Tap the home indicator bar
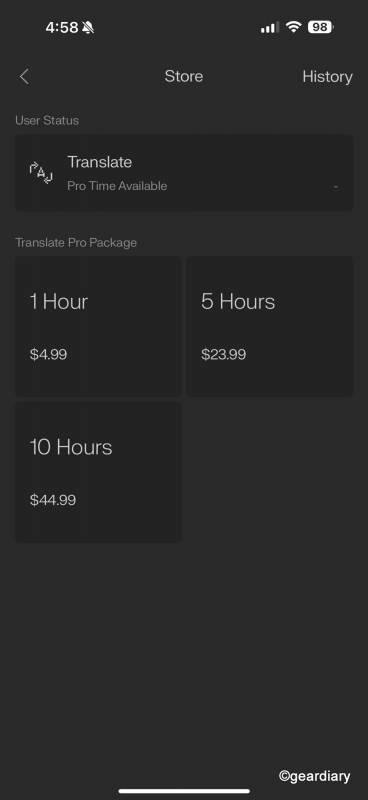The image size is (368, 800). click(184, 791)
